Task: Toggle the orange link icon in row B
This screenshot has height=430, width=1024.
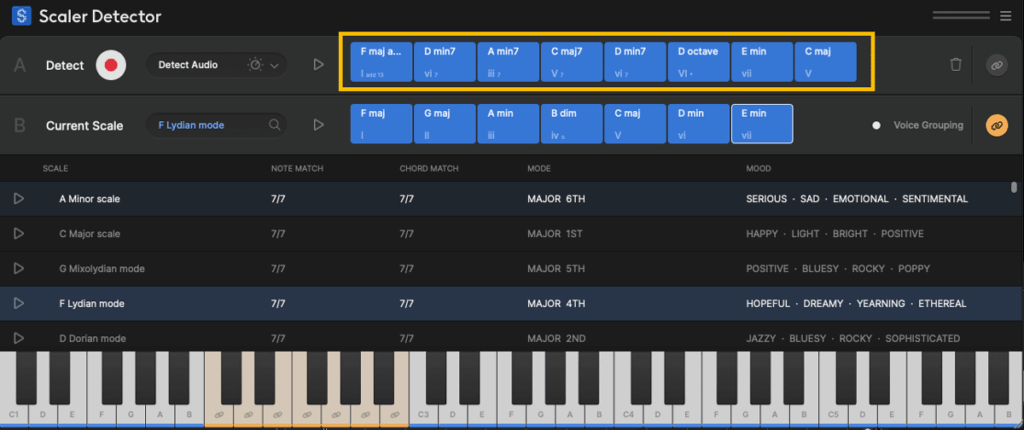Action: [996, 125]
